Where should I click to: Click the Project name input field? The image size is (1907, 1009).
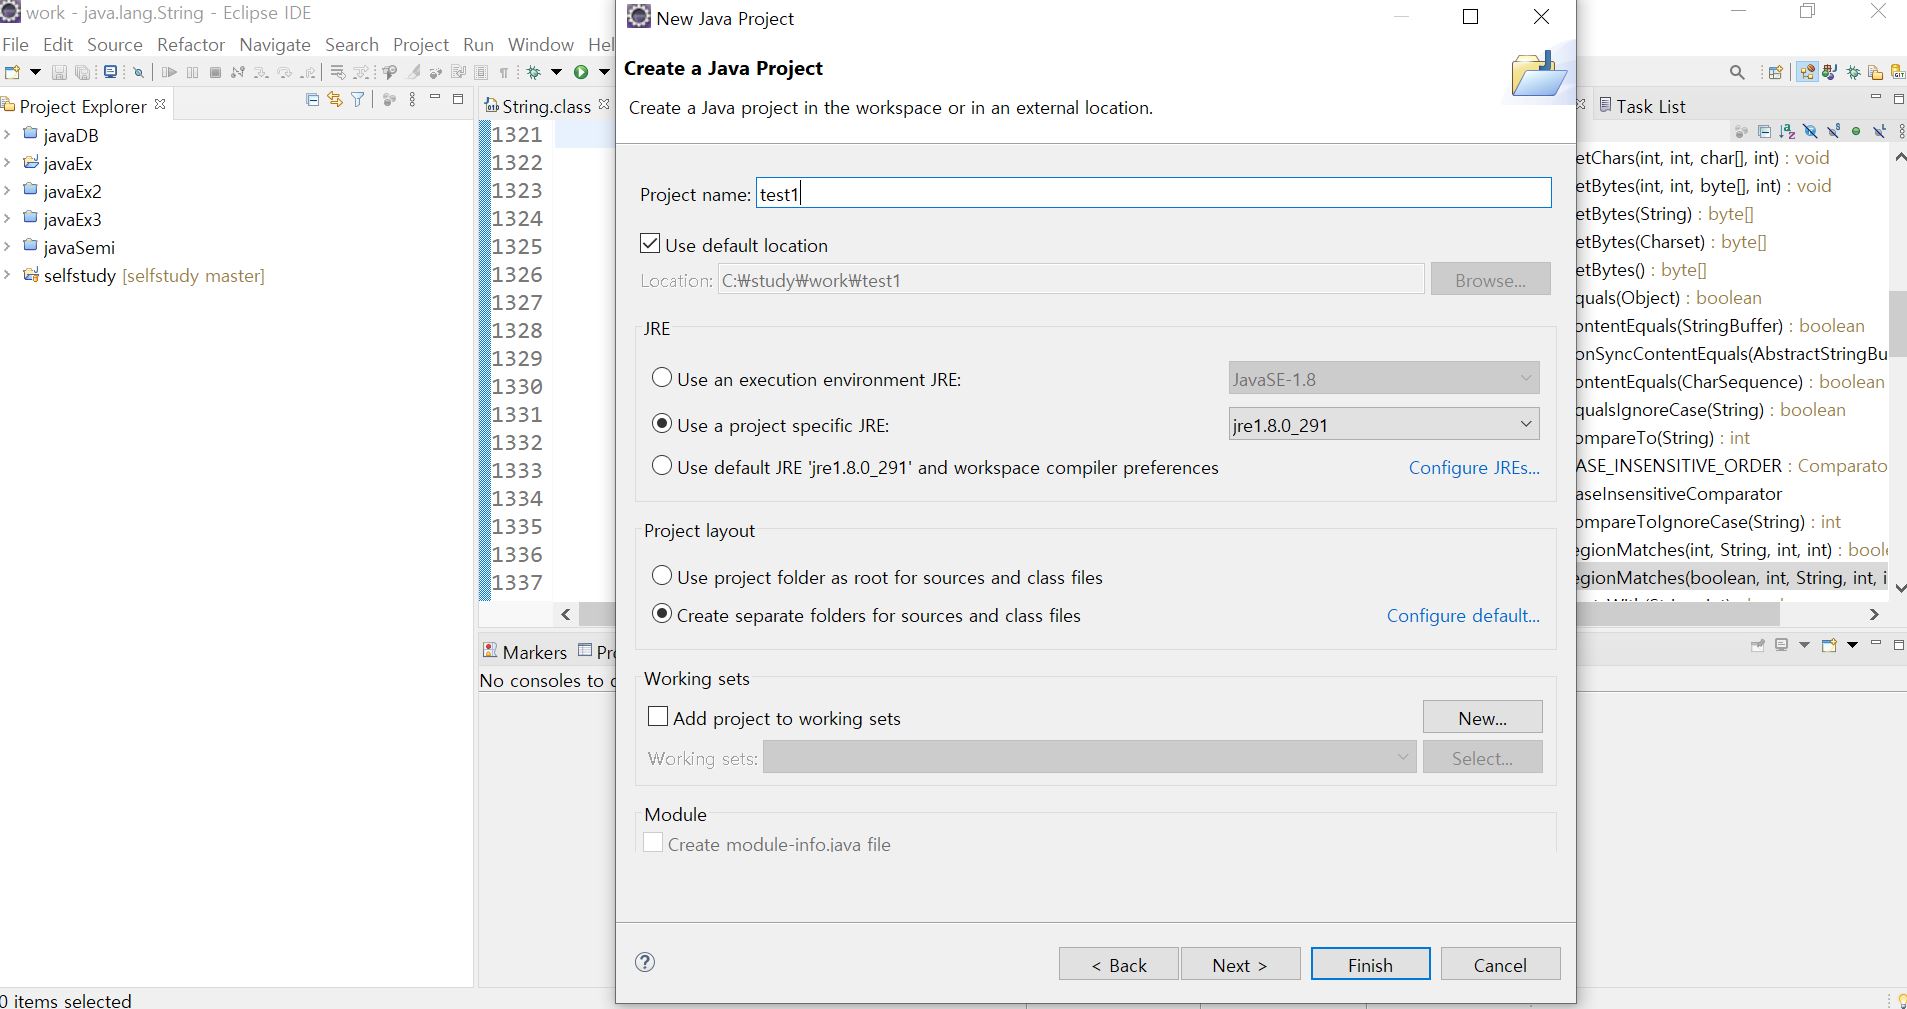click(1153, 193)
